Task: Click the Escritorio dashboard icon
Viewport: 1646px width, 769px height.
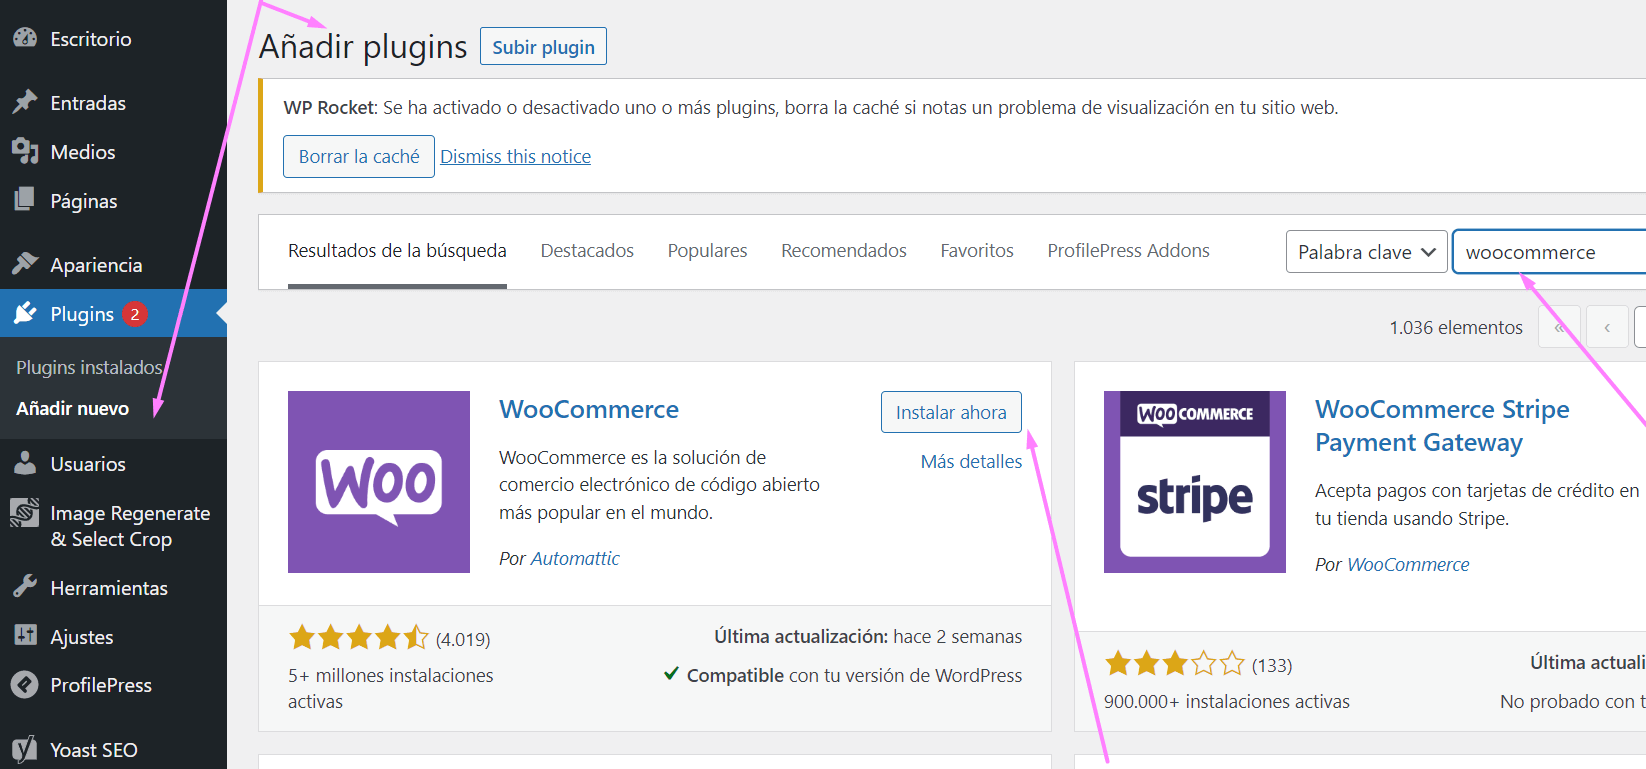Action: point(25,38)
